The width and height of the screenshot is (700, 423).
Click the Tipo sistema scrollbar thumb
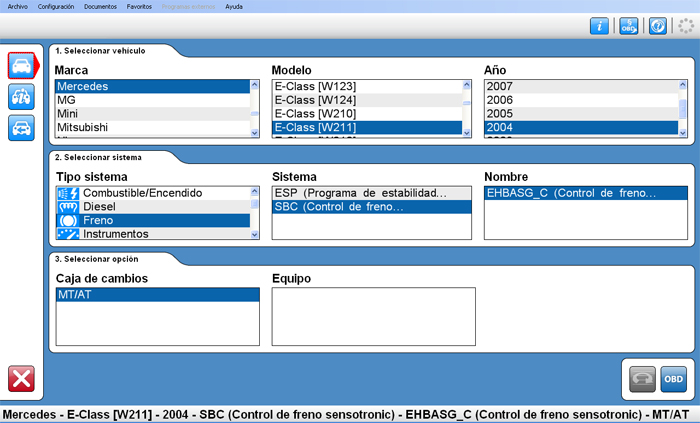[254, 204]
